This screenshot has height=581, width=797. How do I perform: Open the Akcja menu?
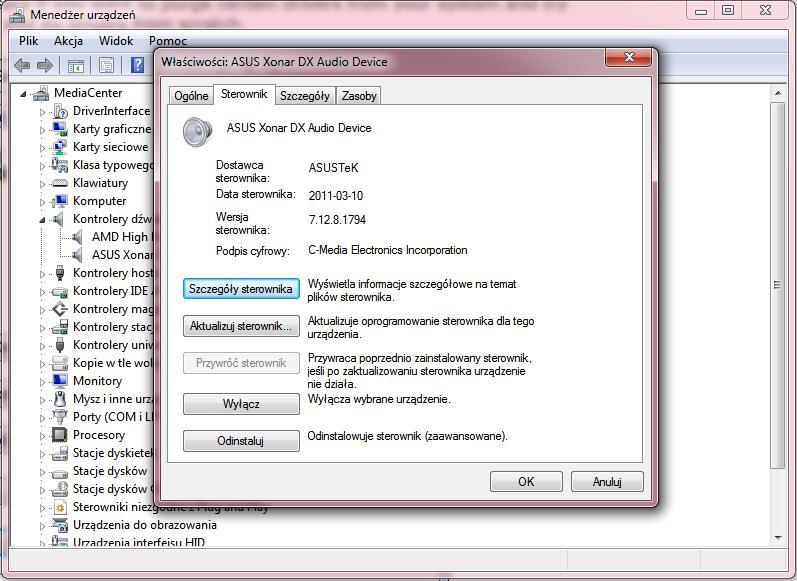(x=68, y=41)
